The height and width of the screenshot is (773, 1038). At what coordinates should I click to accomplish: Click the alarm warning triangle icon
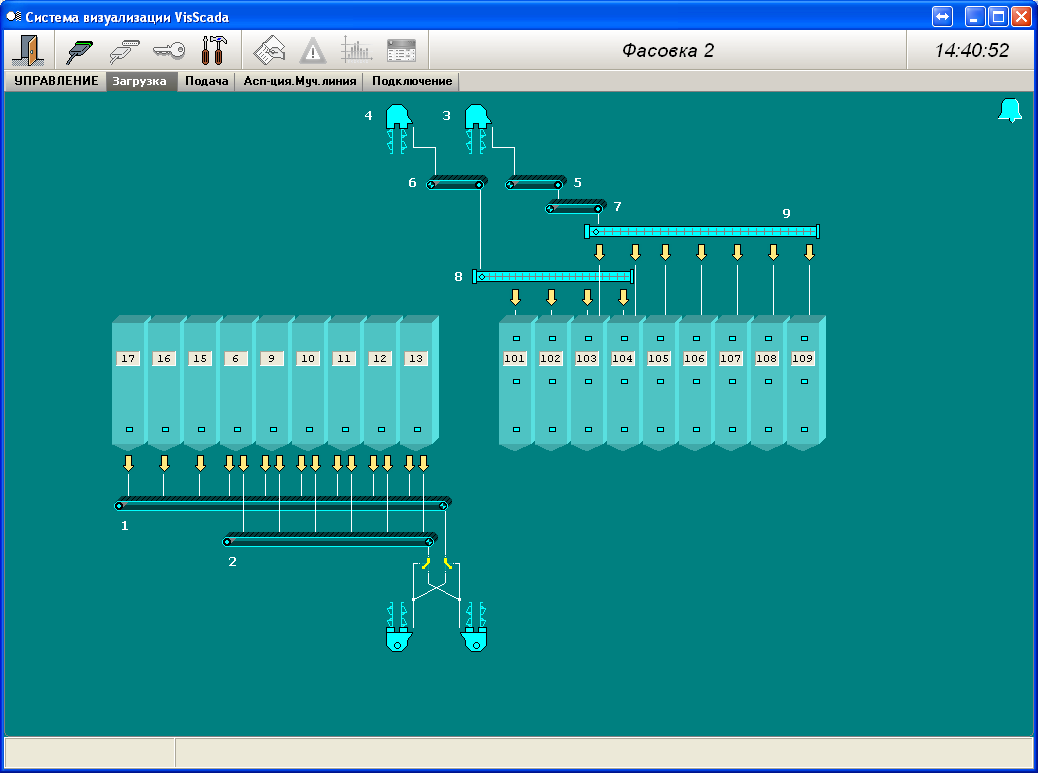[313, 50]
